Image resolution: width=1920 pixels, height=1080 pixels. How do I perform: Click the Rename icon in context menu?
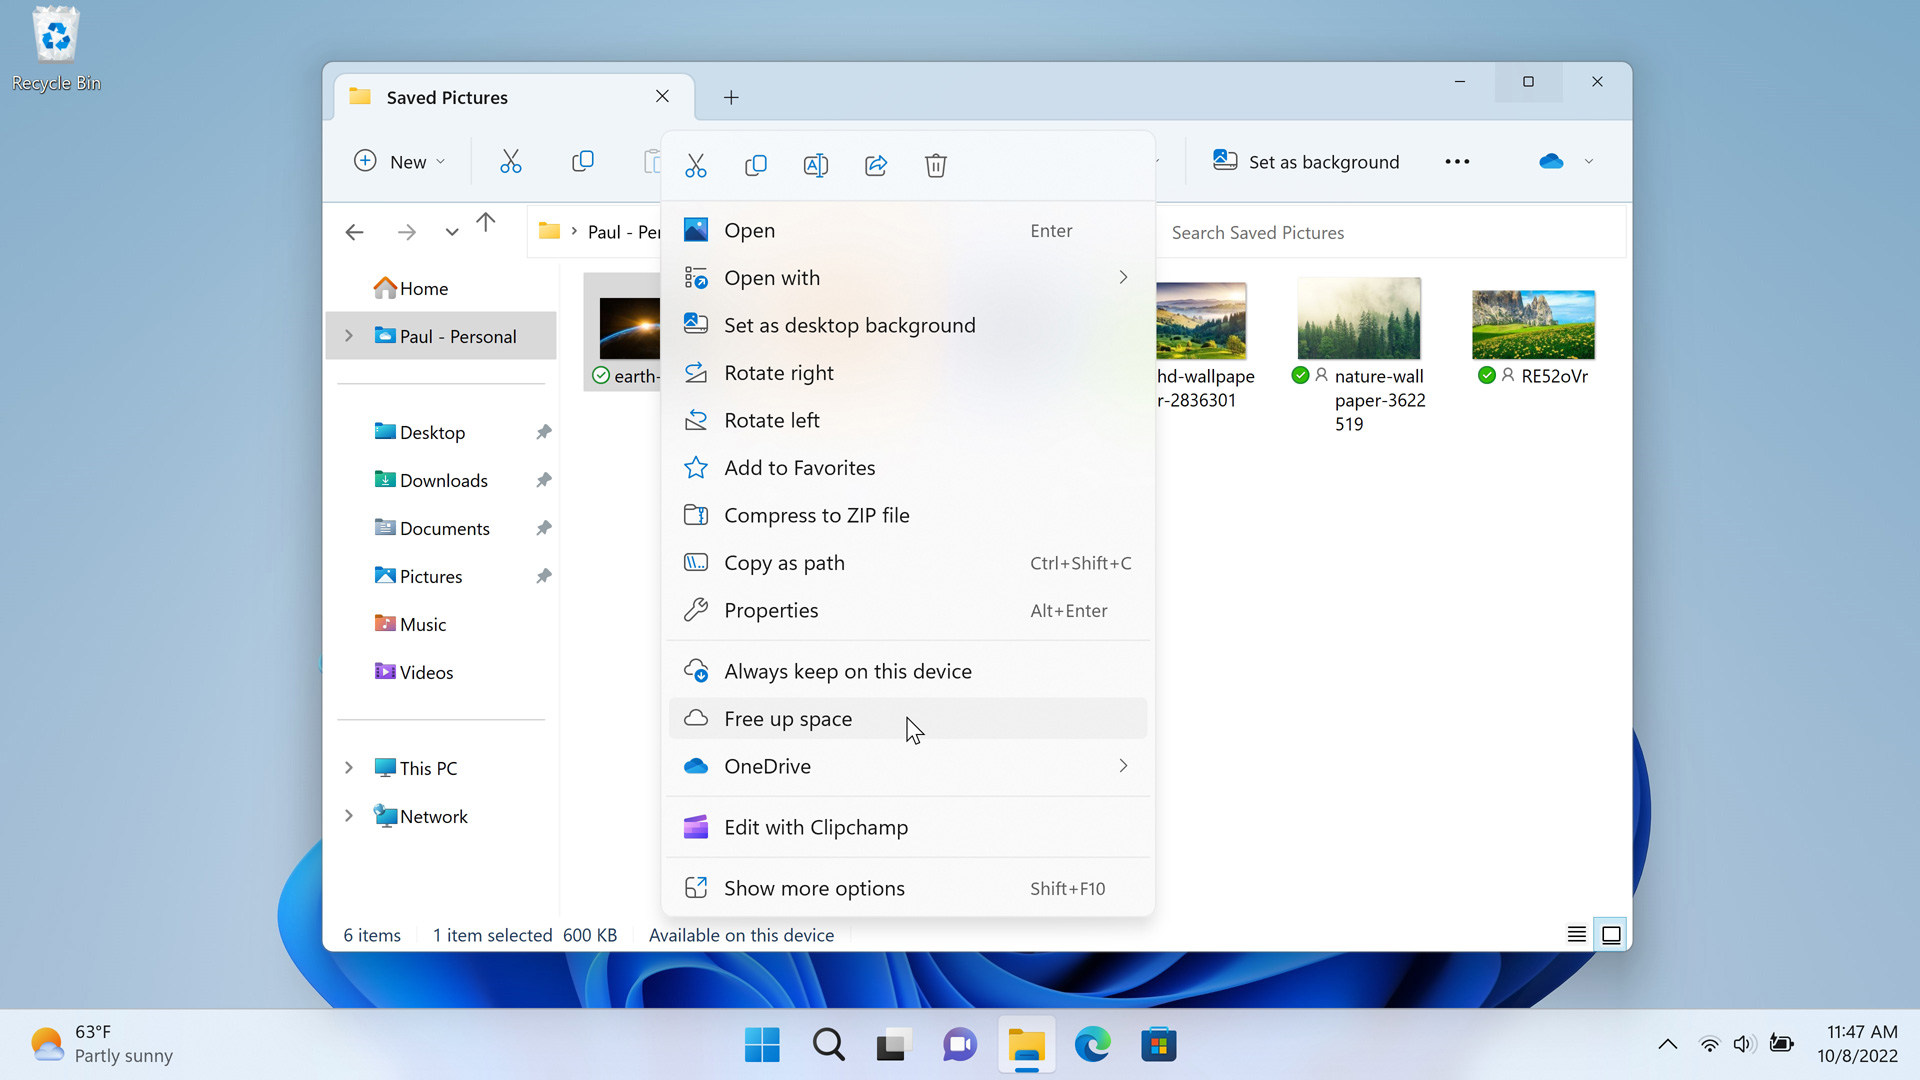(x=816, y=165)
